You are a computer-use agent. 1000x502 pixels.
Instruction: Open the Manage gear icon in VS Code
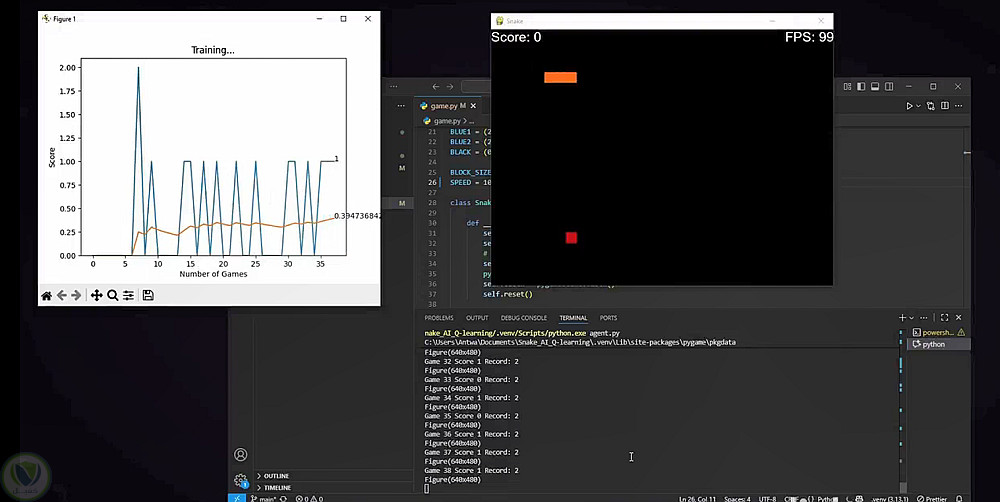(240, 480)
